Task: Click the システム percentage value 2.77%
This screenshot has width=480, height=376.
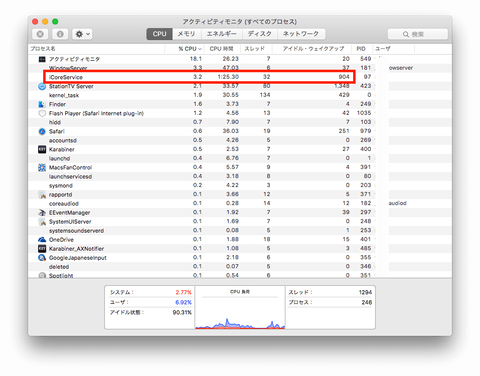Action: coord(183,292)
